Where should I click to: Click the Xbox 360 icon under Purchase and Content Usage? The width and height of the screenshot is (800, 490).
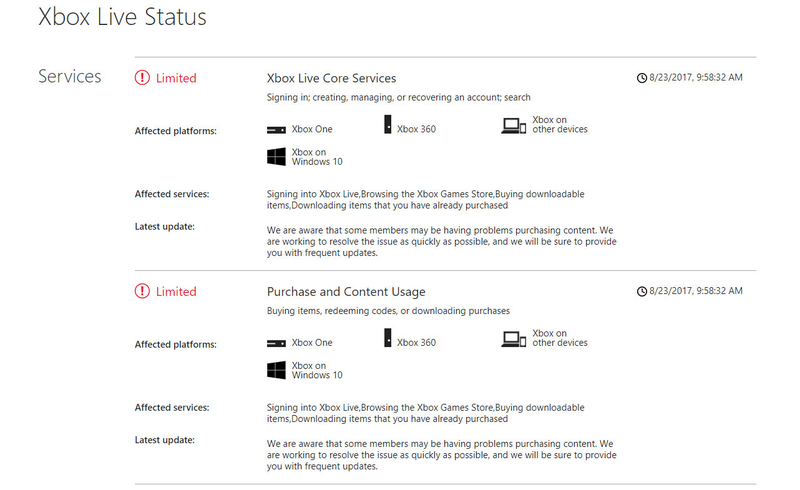click(x=388, y=338)
